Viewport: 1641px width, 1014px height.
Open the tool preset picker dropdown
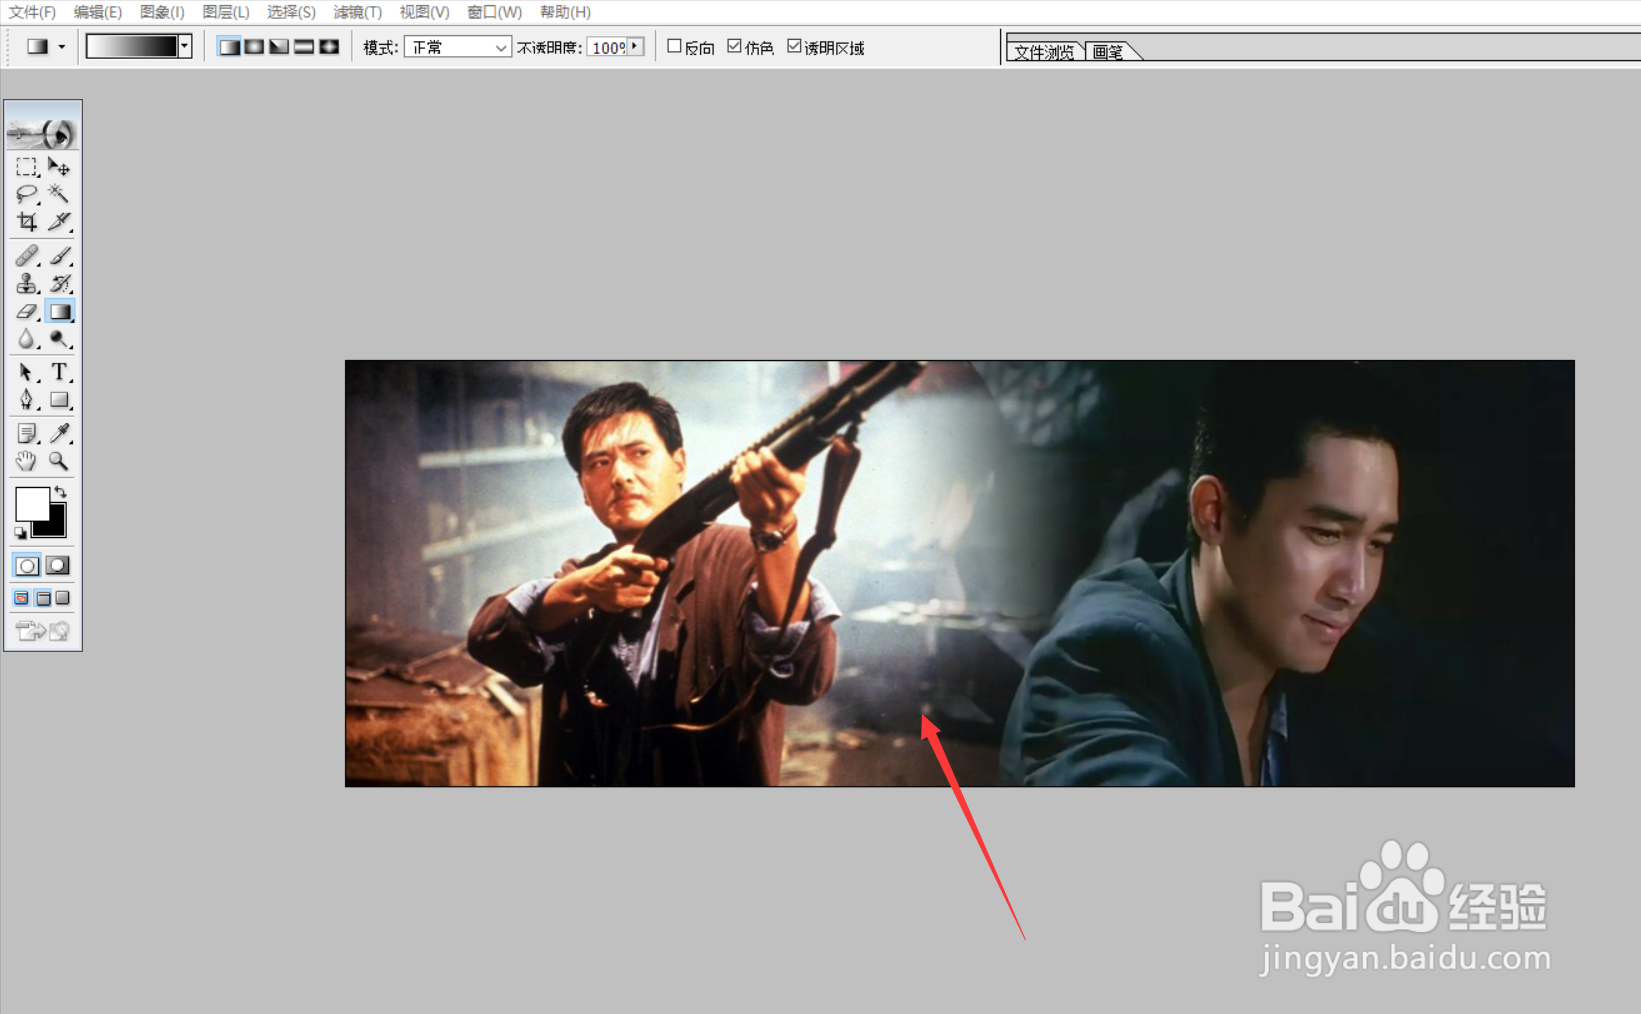[x=62, y=47]
